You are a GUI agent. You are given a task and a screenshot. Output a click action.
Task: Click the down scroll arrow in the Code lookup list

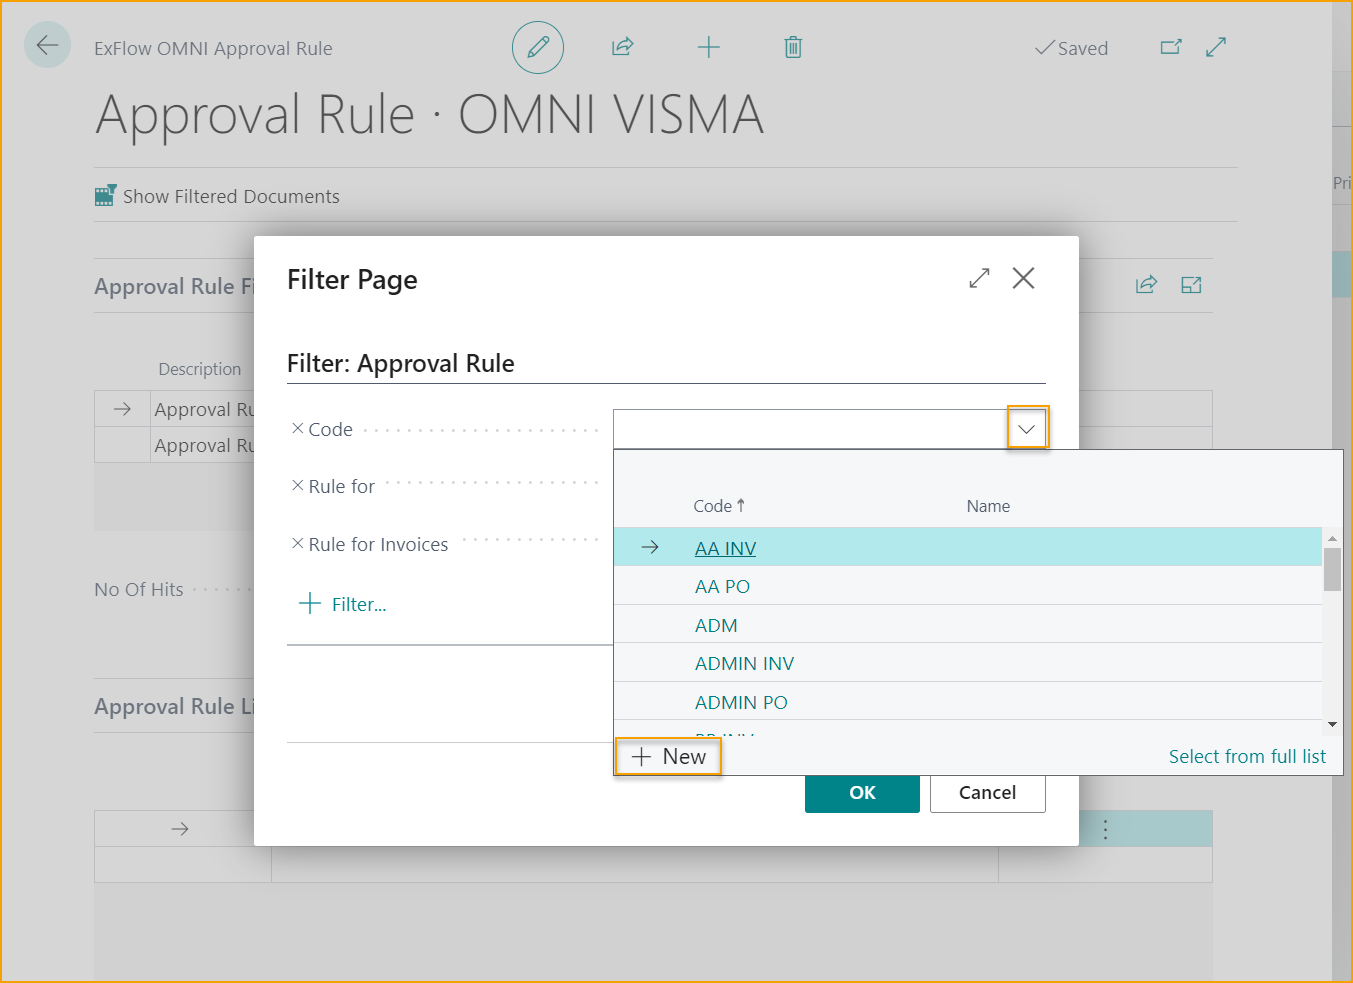point(1332,726)
